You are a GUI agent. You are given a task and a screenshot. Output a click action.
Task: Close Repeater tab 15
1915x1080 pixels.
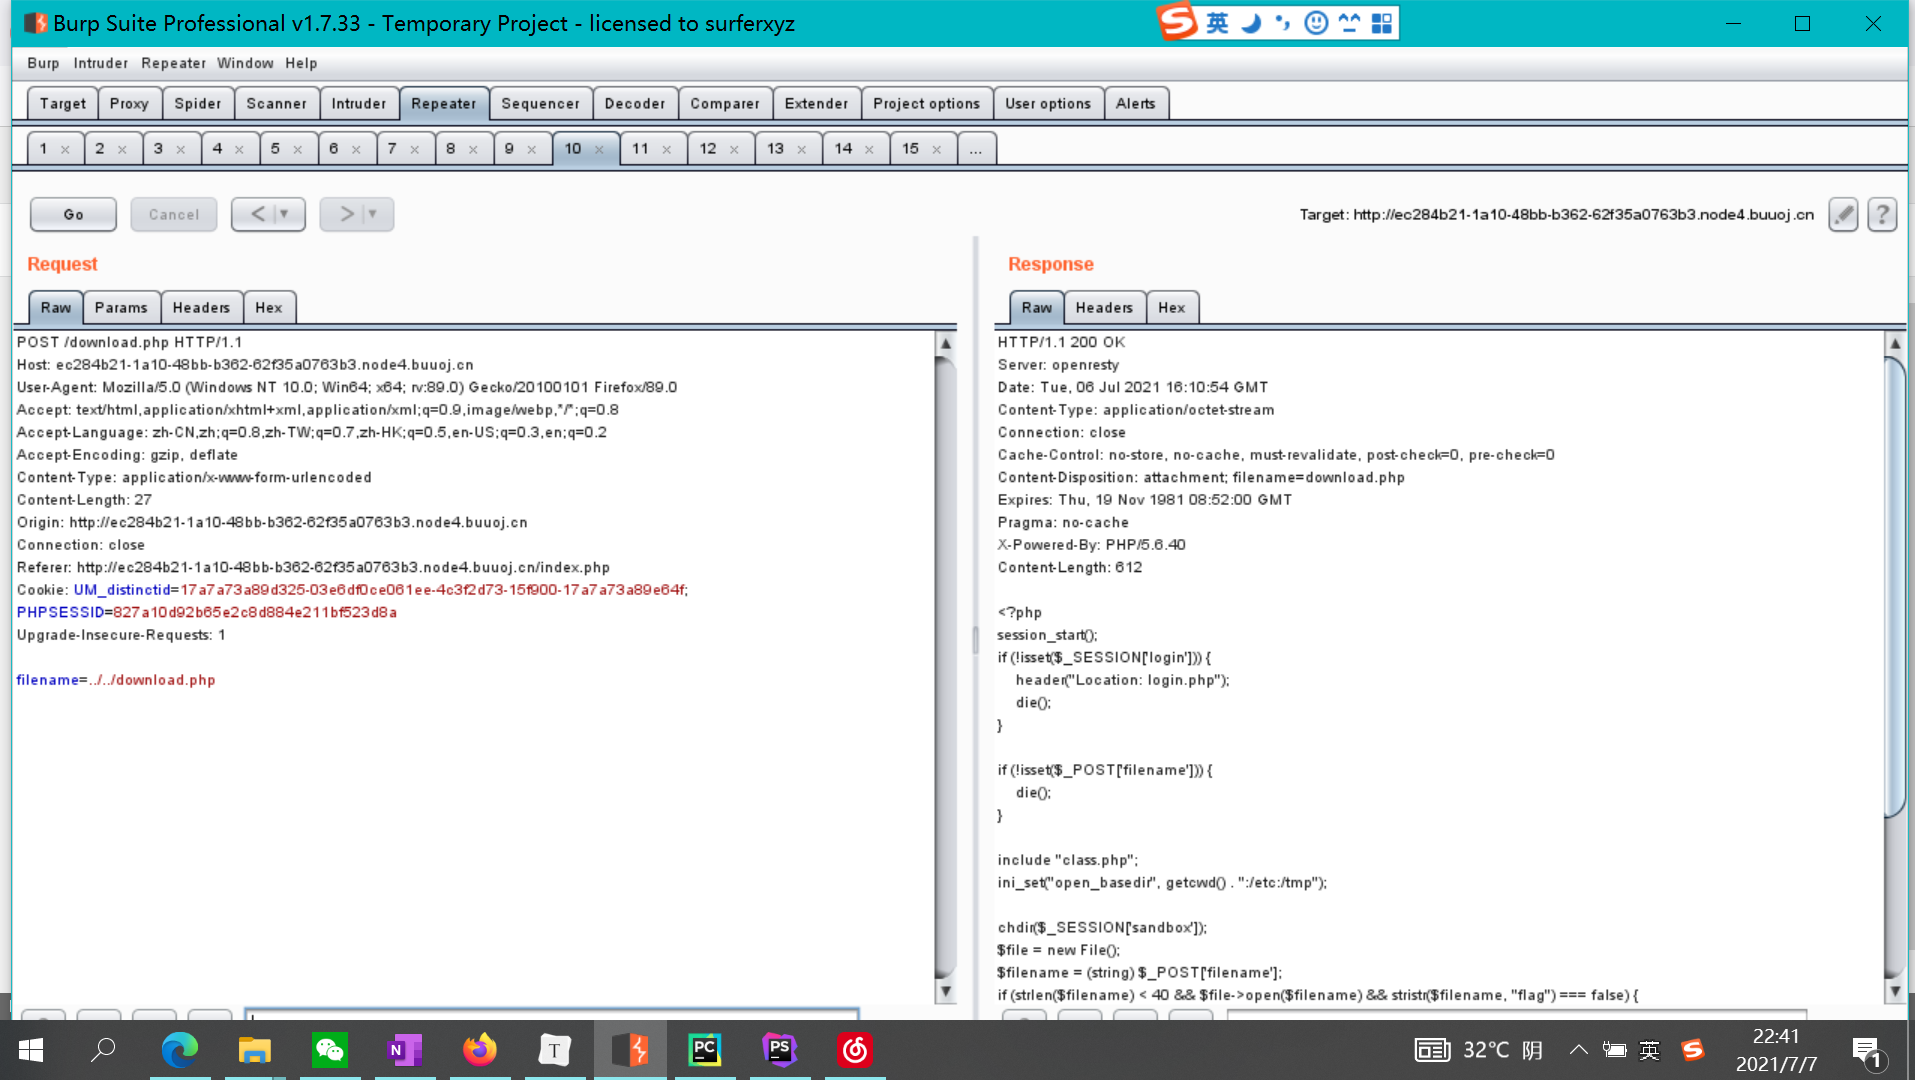937,150
